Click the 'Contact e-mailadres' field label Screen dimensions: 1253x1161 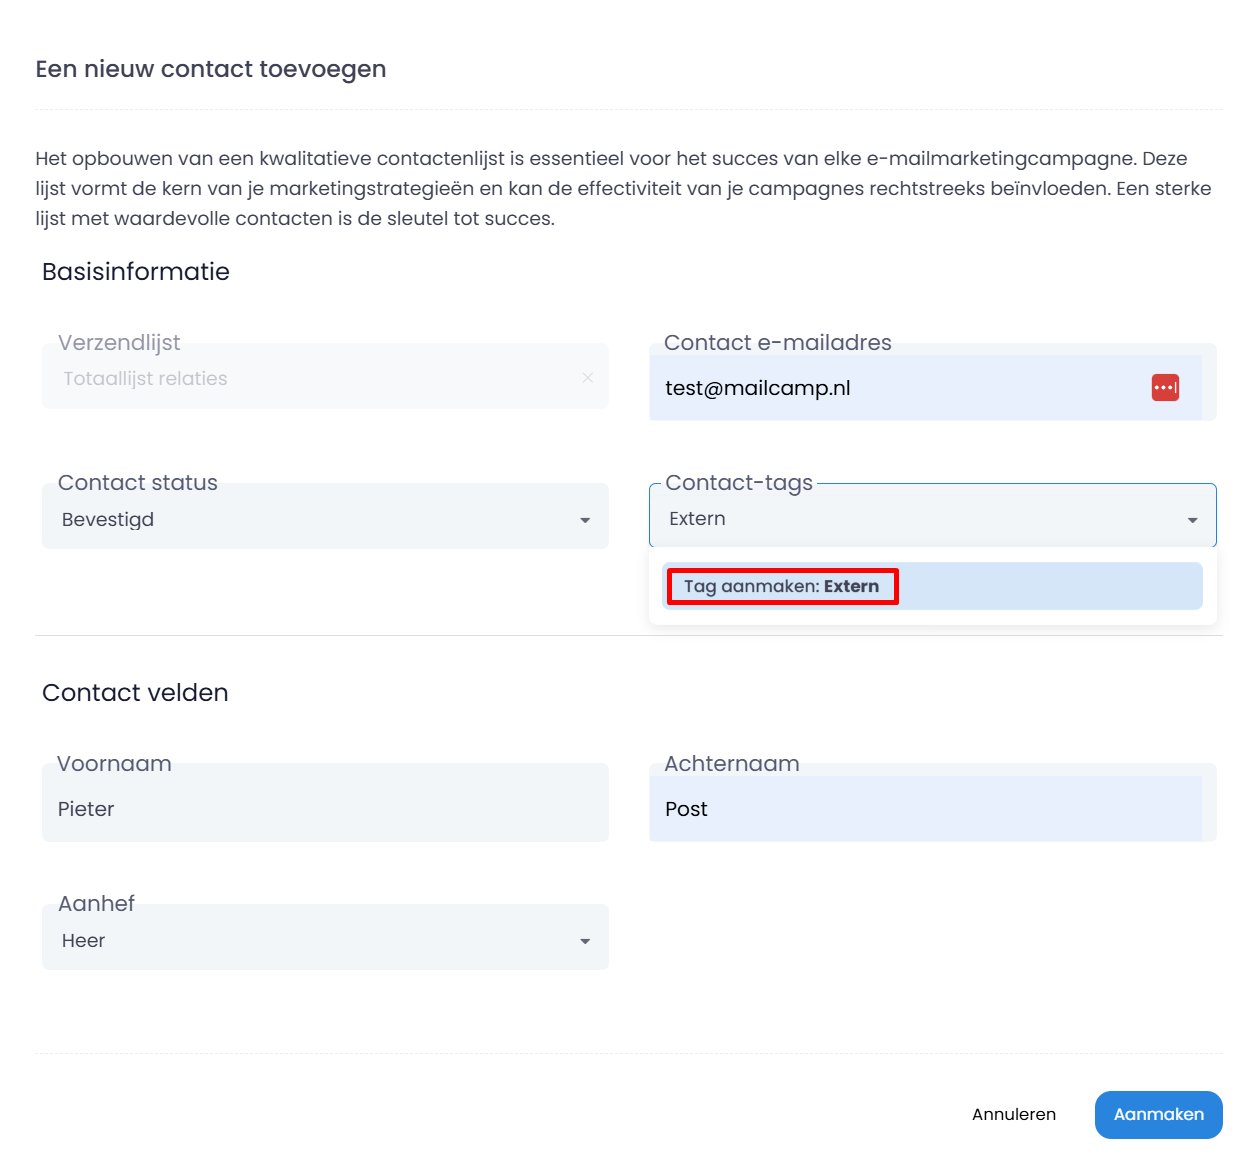(x=777, y=343)
